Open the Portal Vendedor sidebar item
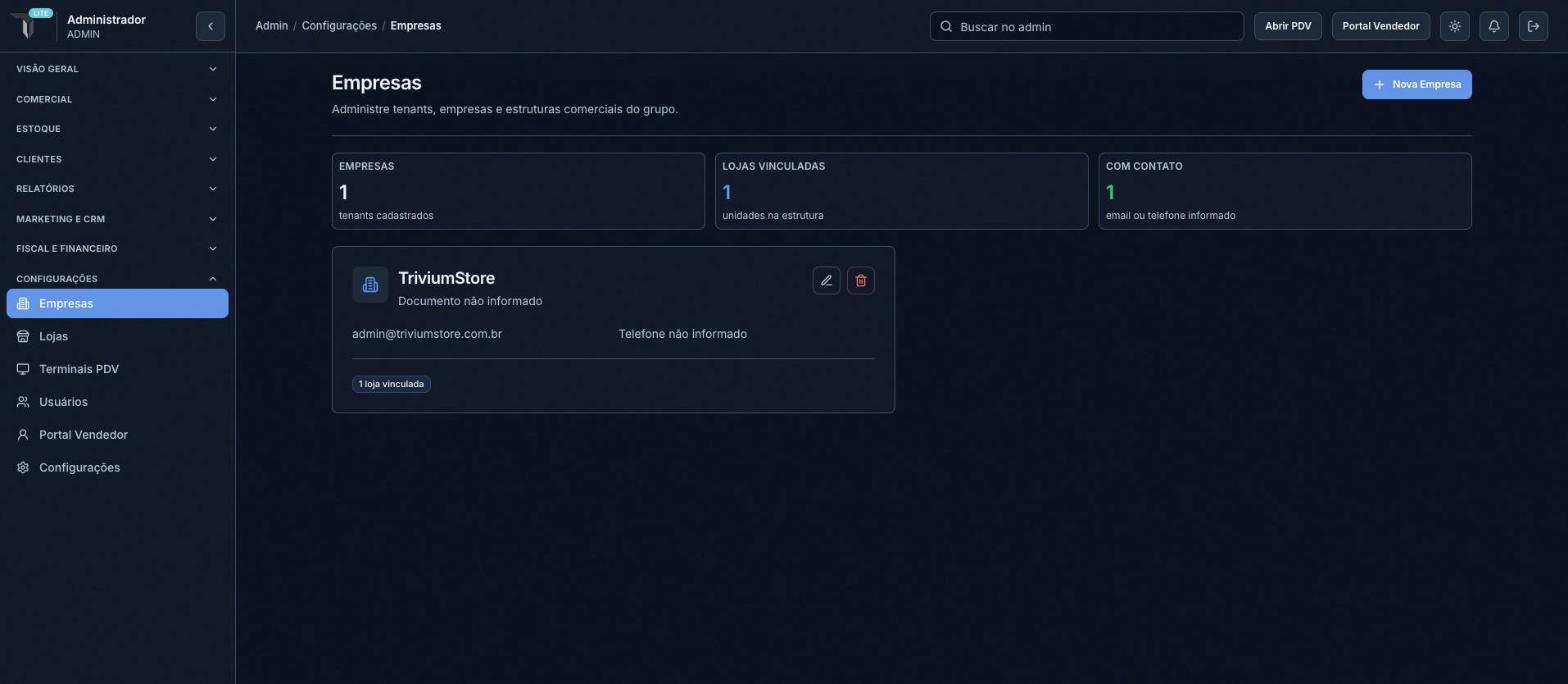 click(117, 435)
